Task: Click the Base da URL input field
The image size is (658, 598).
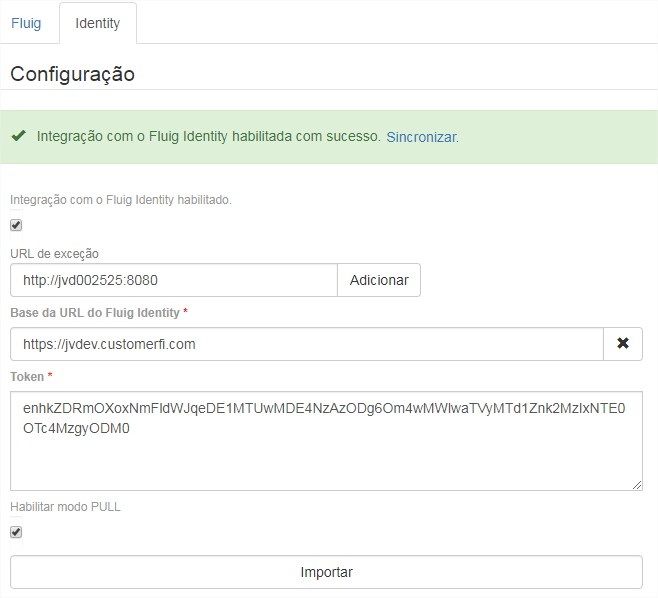Action: coord(306,344)
